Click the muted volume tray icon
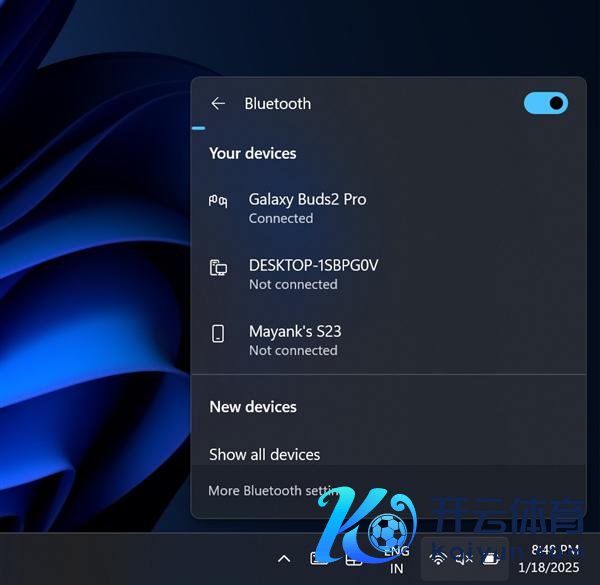The image size is (600, 585). click(464, 559)
